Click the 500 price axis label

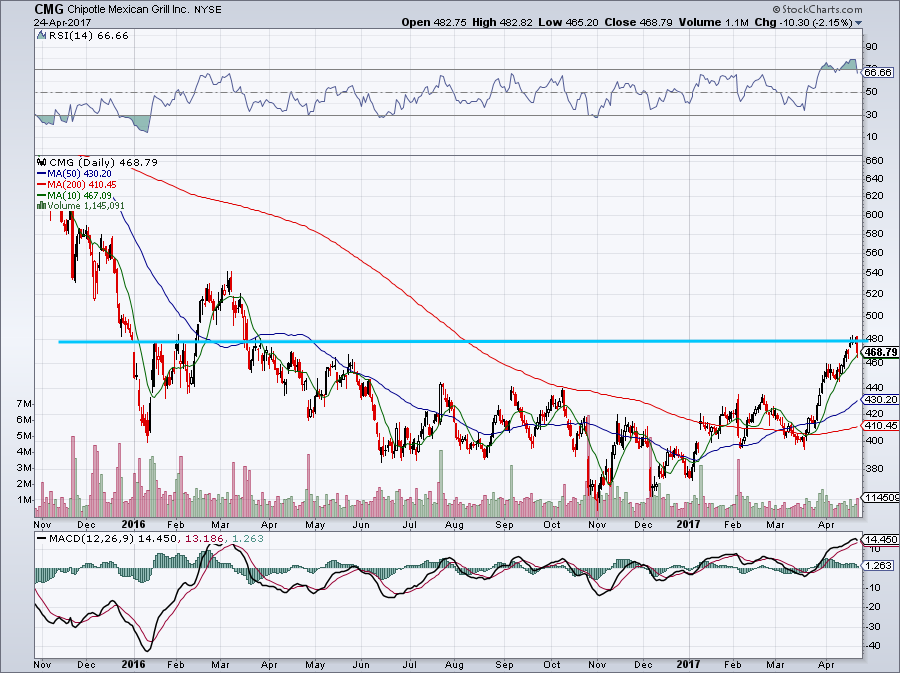(x=875, y=316)
